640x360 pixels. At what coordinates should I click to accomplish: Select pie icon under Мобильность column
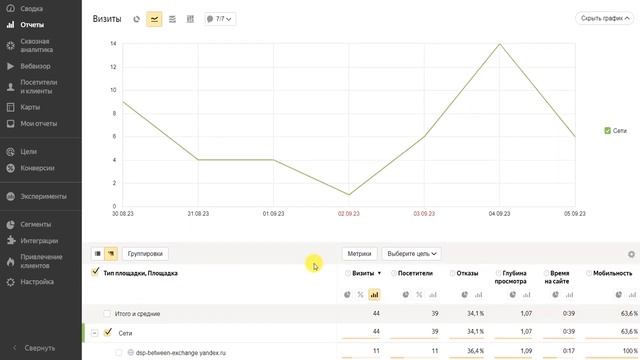coord(619,295)
